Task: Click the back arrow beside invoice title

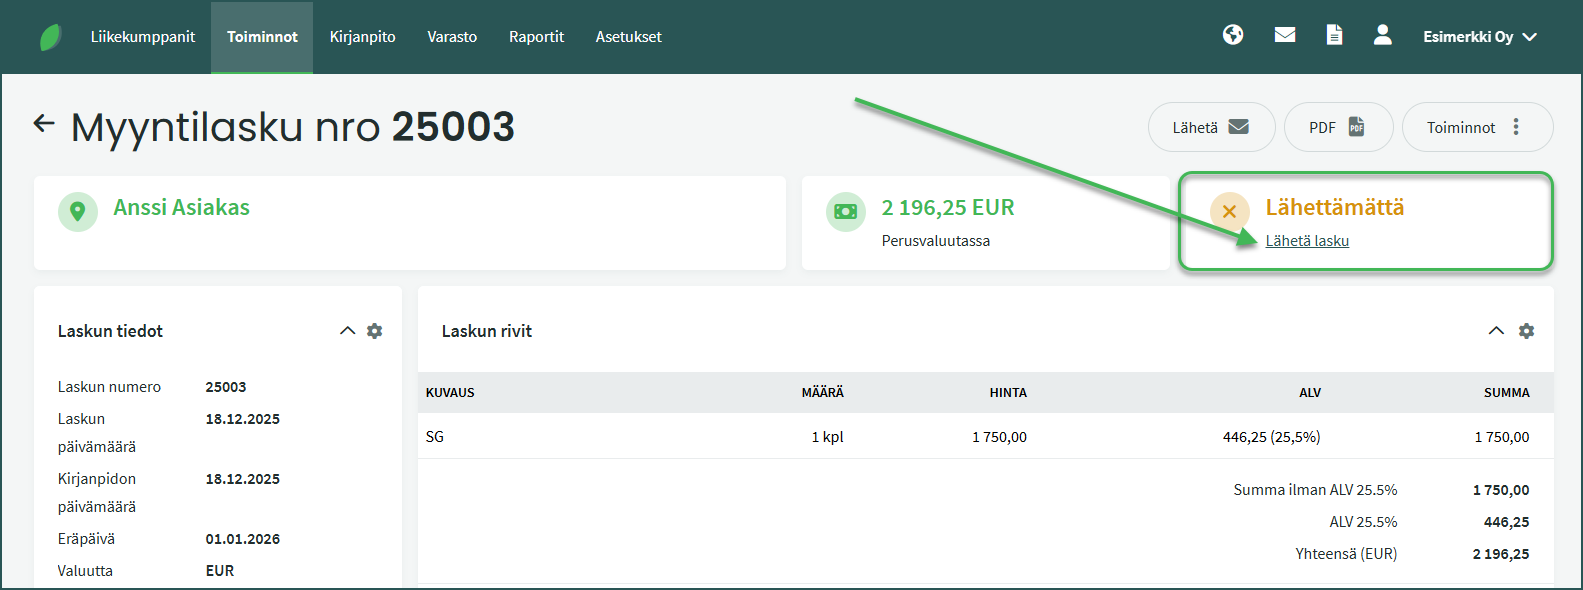Action: pos(44,124)
